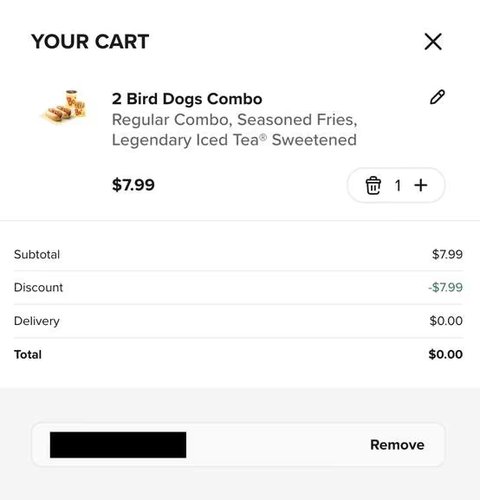Remove the applied promo code
The width and height of the screenshot is (480, 500).
[x=397, y=445]
